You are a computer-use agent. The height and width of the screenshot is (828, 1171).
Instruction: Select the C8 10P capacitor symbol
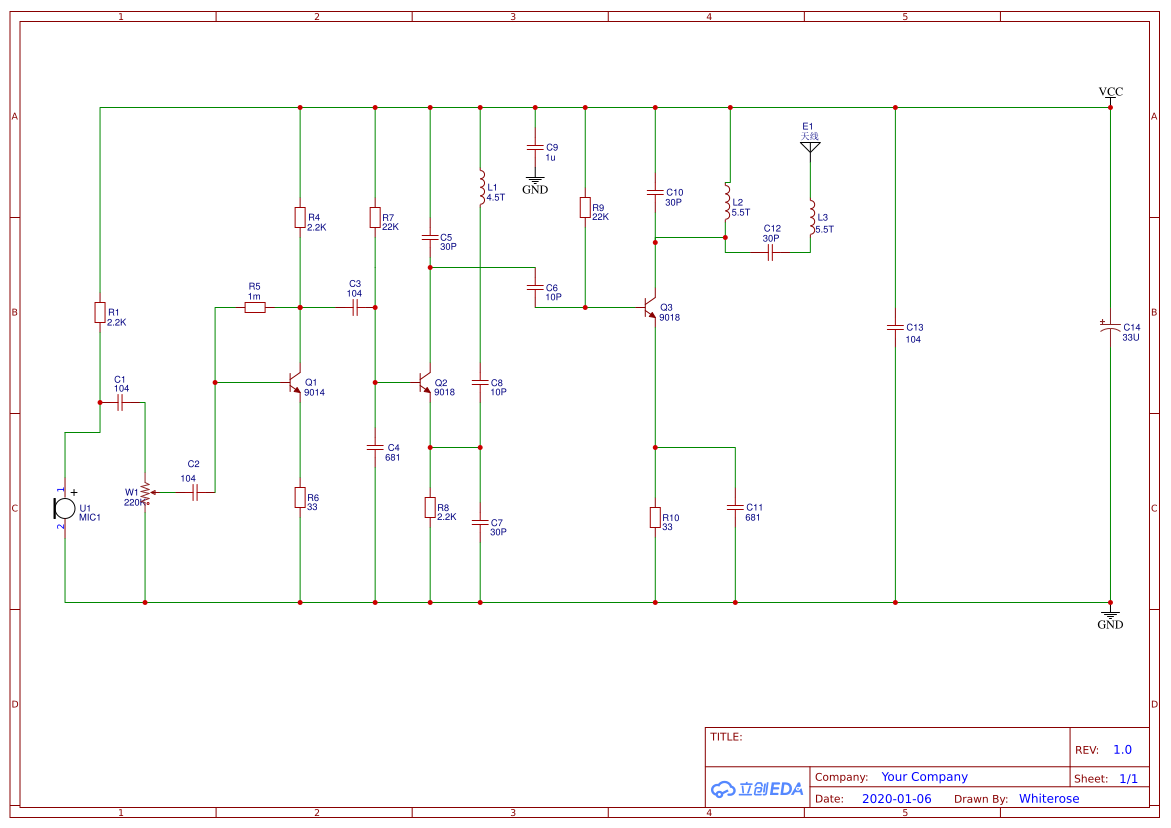coord(480,382)
